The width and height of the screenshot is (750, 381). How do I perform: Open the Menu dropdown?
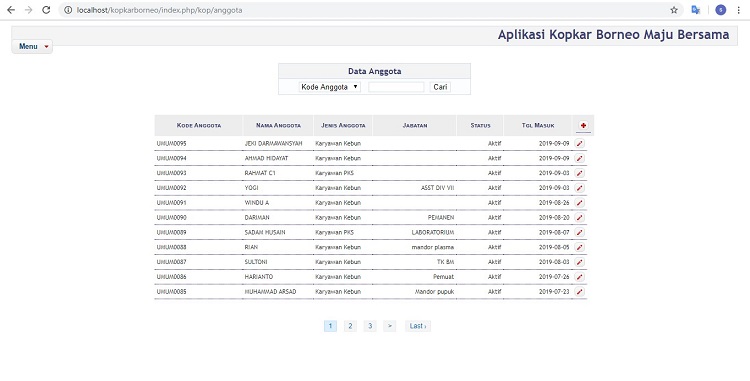[32, 46]
